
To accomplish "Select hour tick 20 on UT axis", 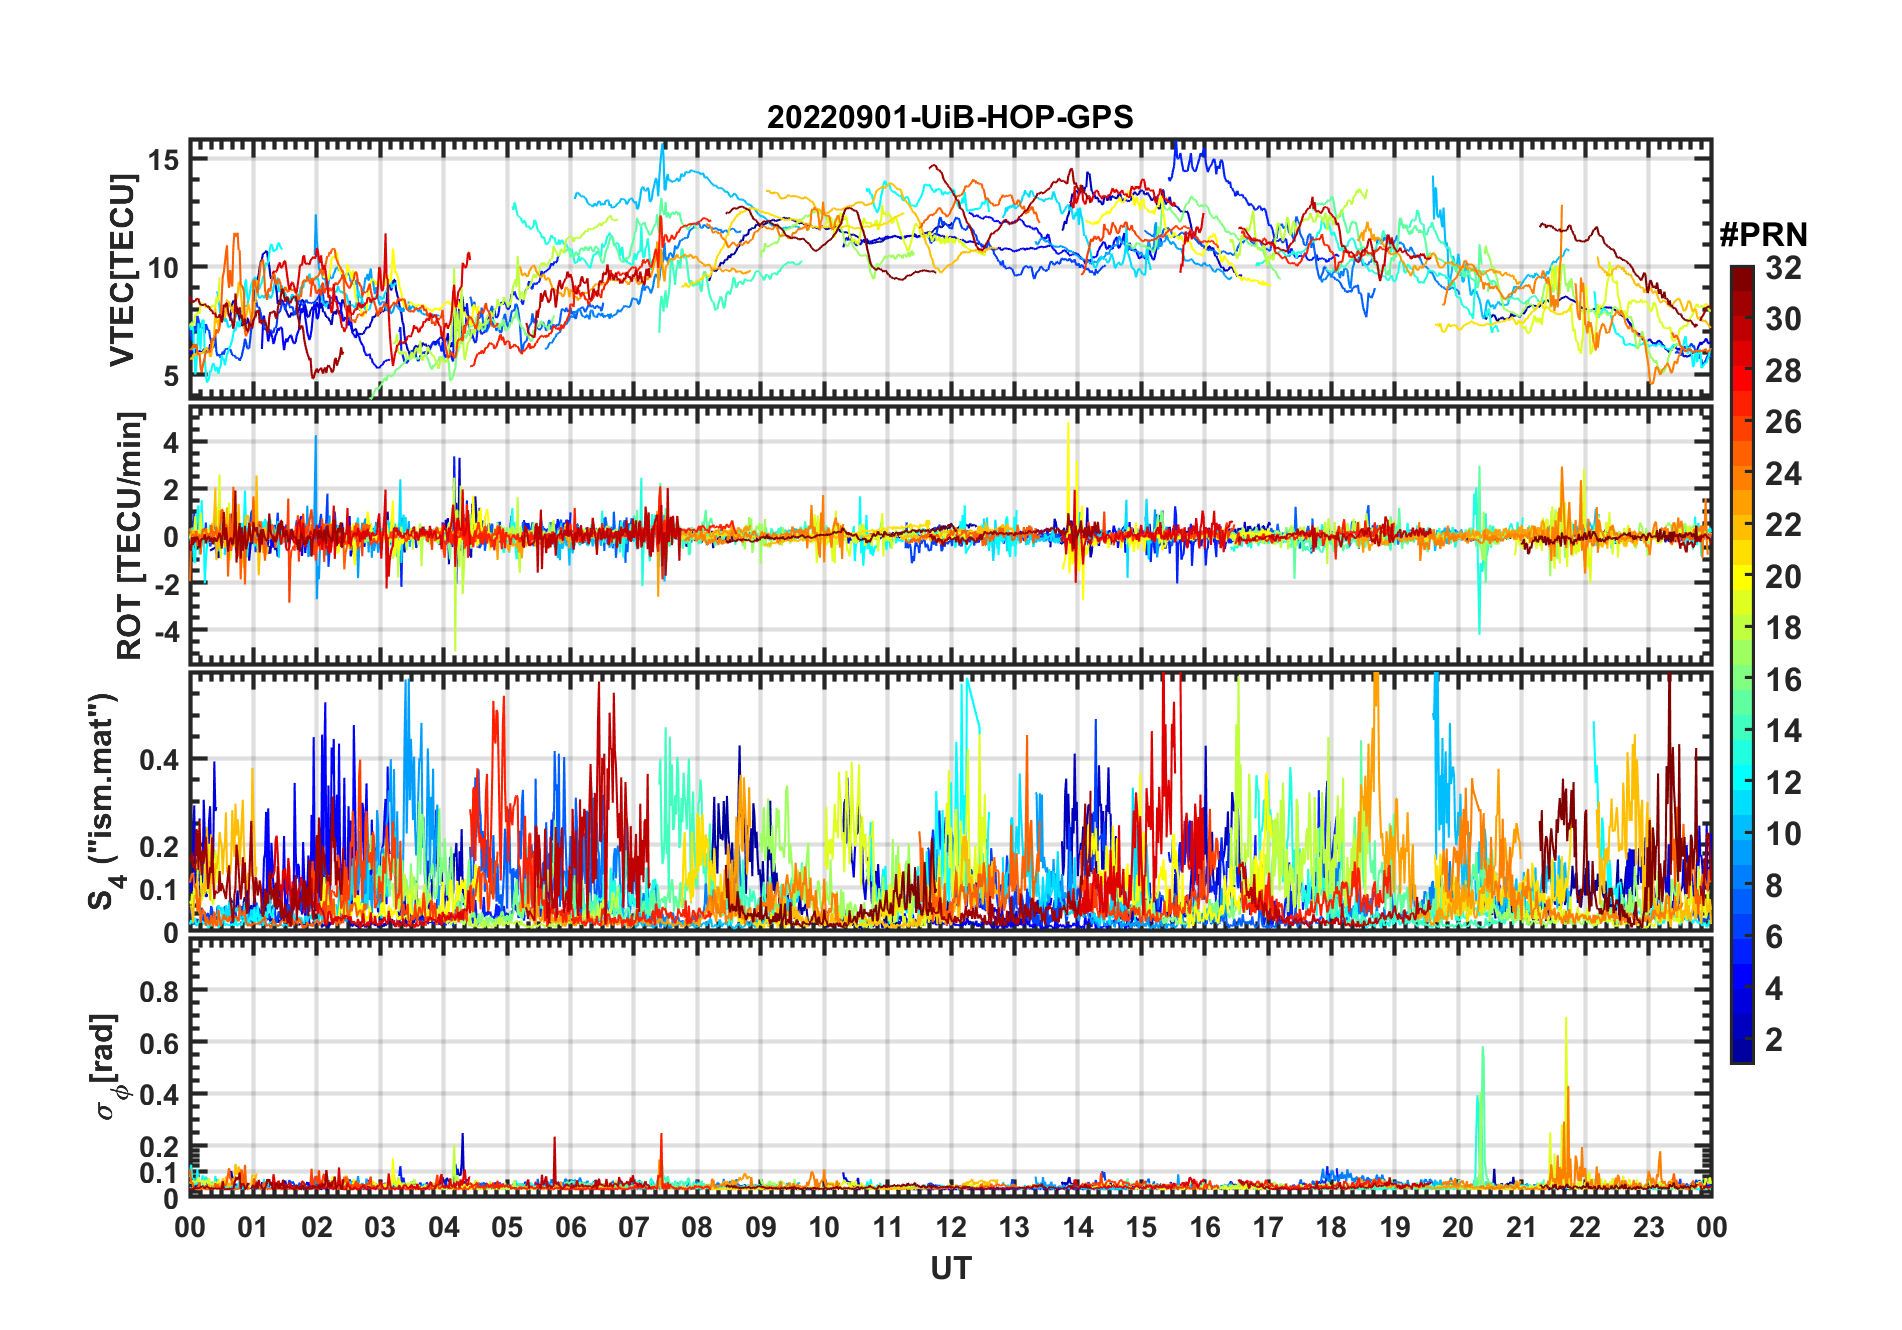I will [1458, 1227].
